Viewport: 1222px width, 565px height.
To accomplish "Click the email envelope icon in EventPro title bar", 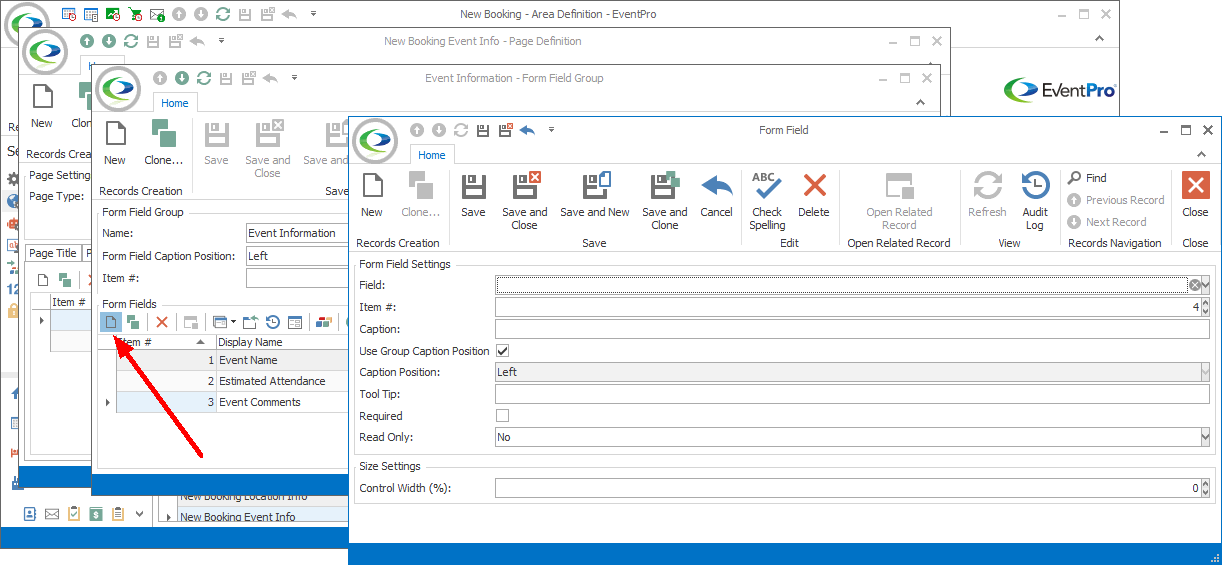I will [x=157, y=14].
